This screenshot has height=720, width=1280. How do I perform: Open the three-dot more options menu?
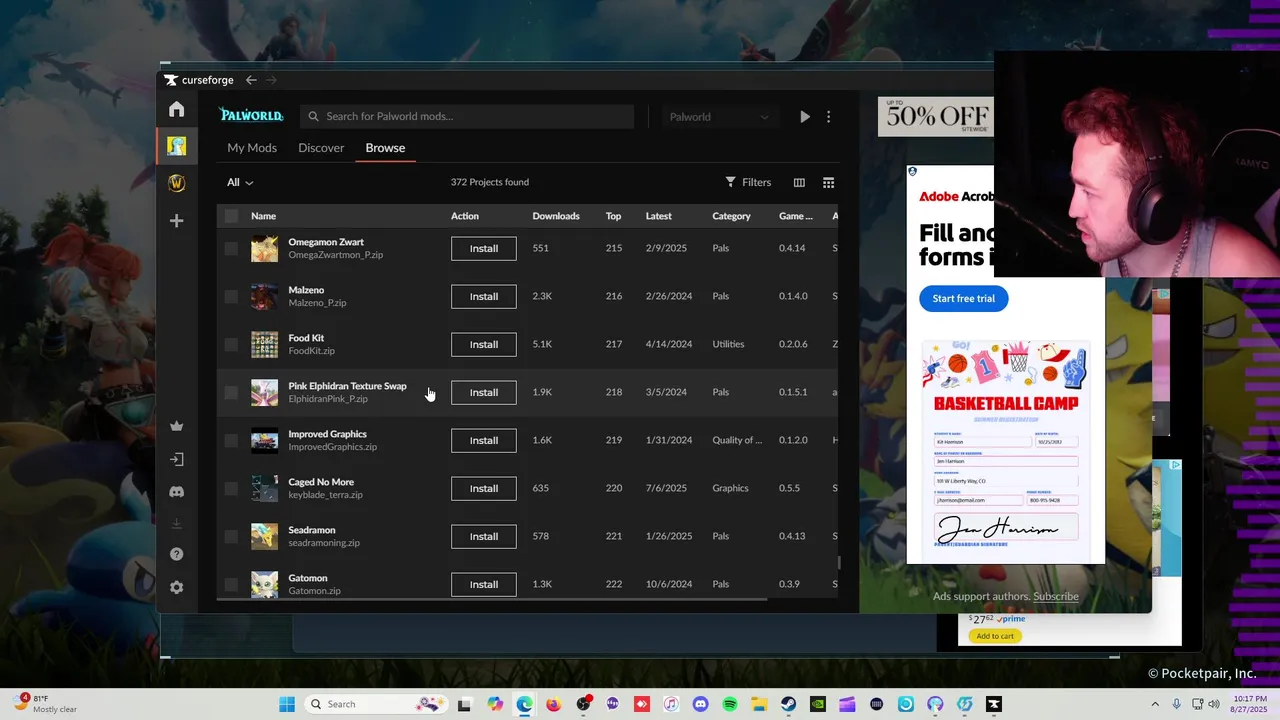coord(828,117)
